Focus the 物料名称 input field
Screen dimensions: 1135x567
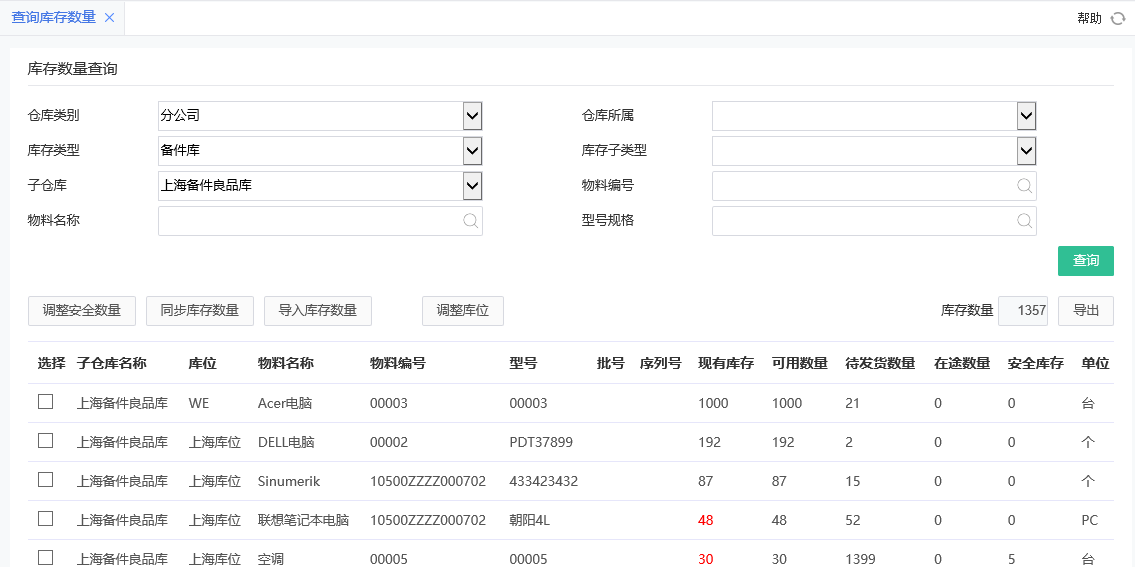(x=310, y=221)
